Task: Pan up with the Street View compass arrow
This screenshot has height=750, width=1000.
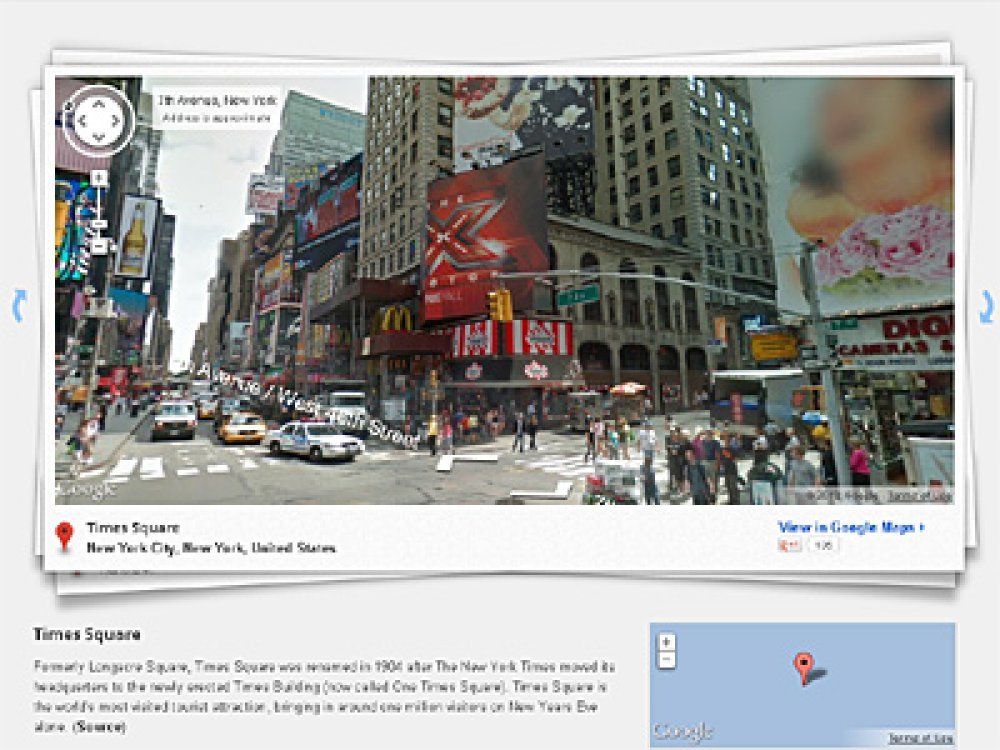Action: point(98,103)
